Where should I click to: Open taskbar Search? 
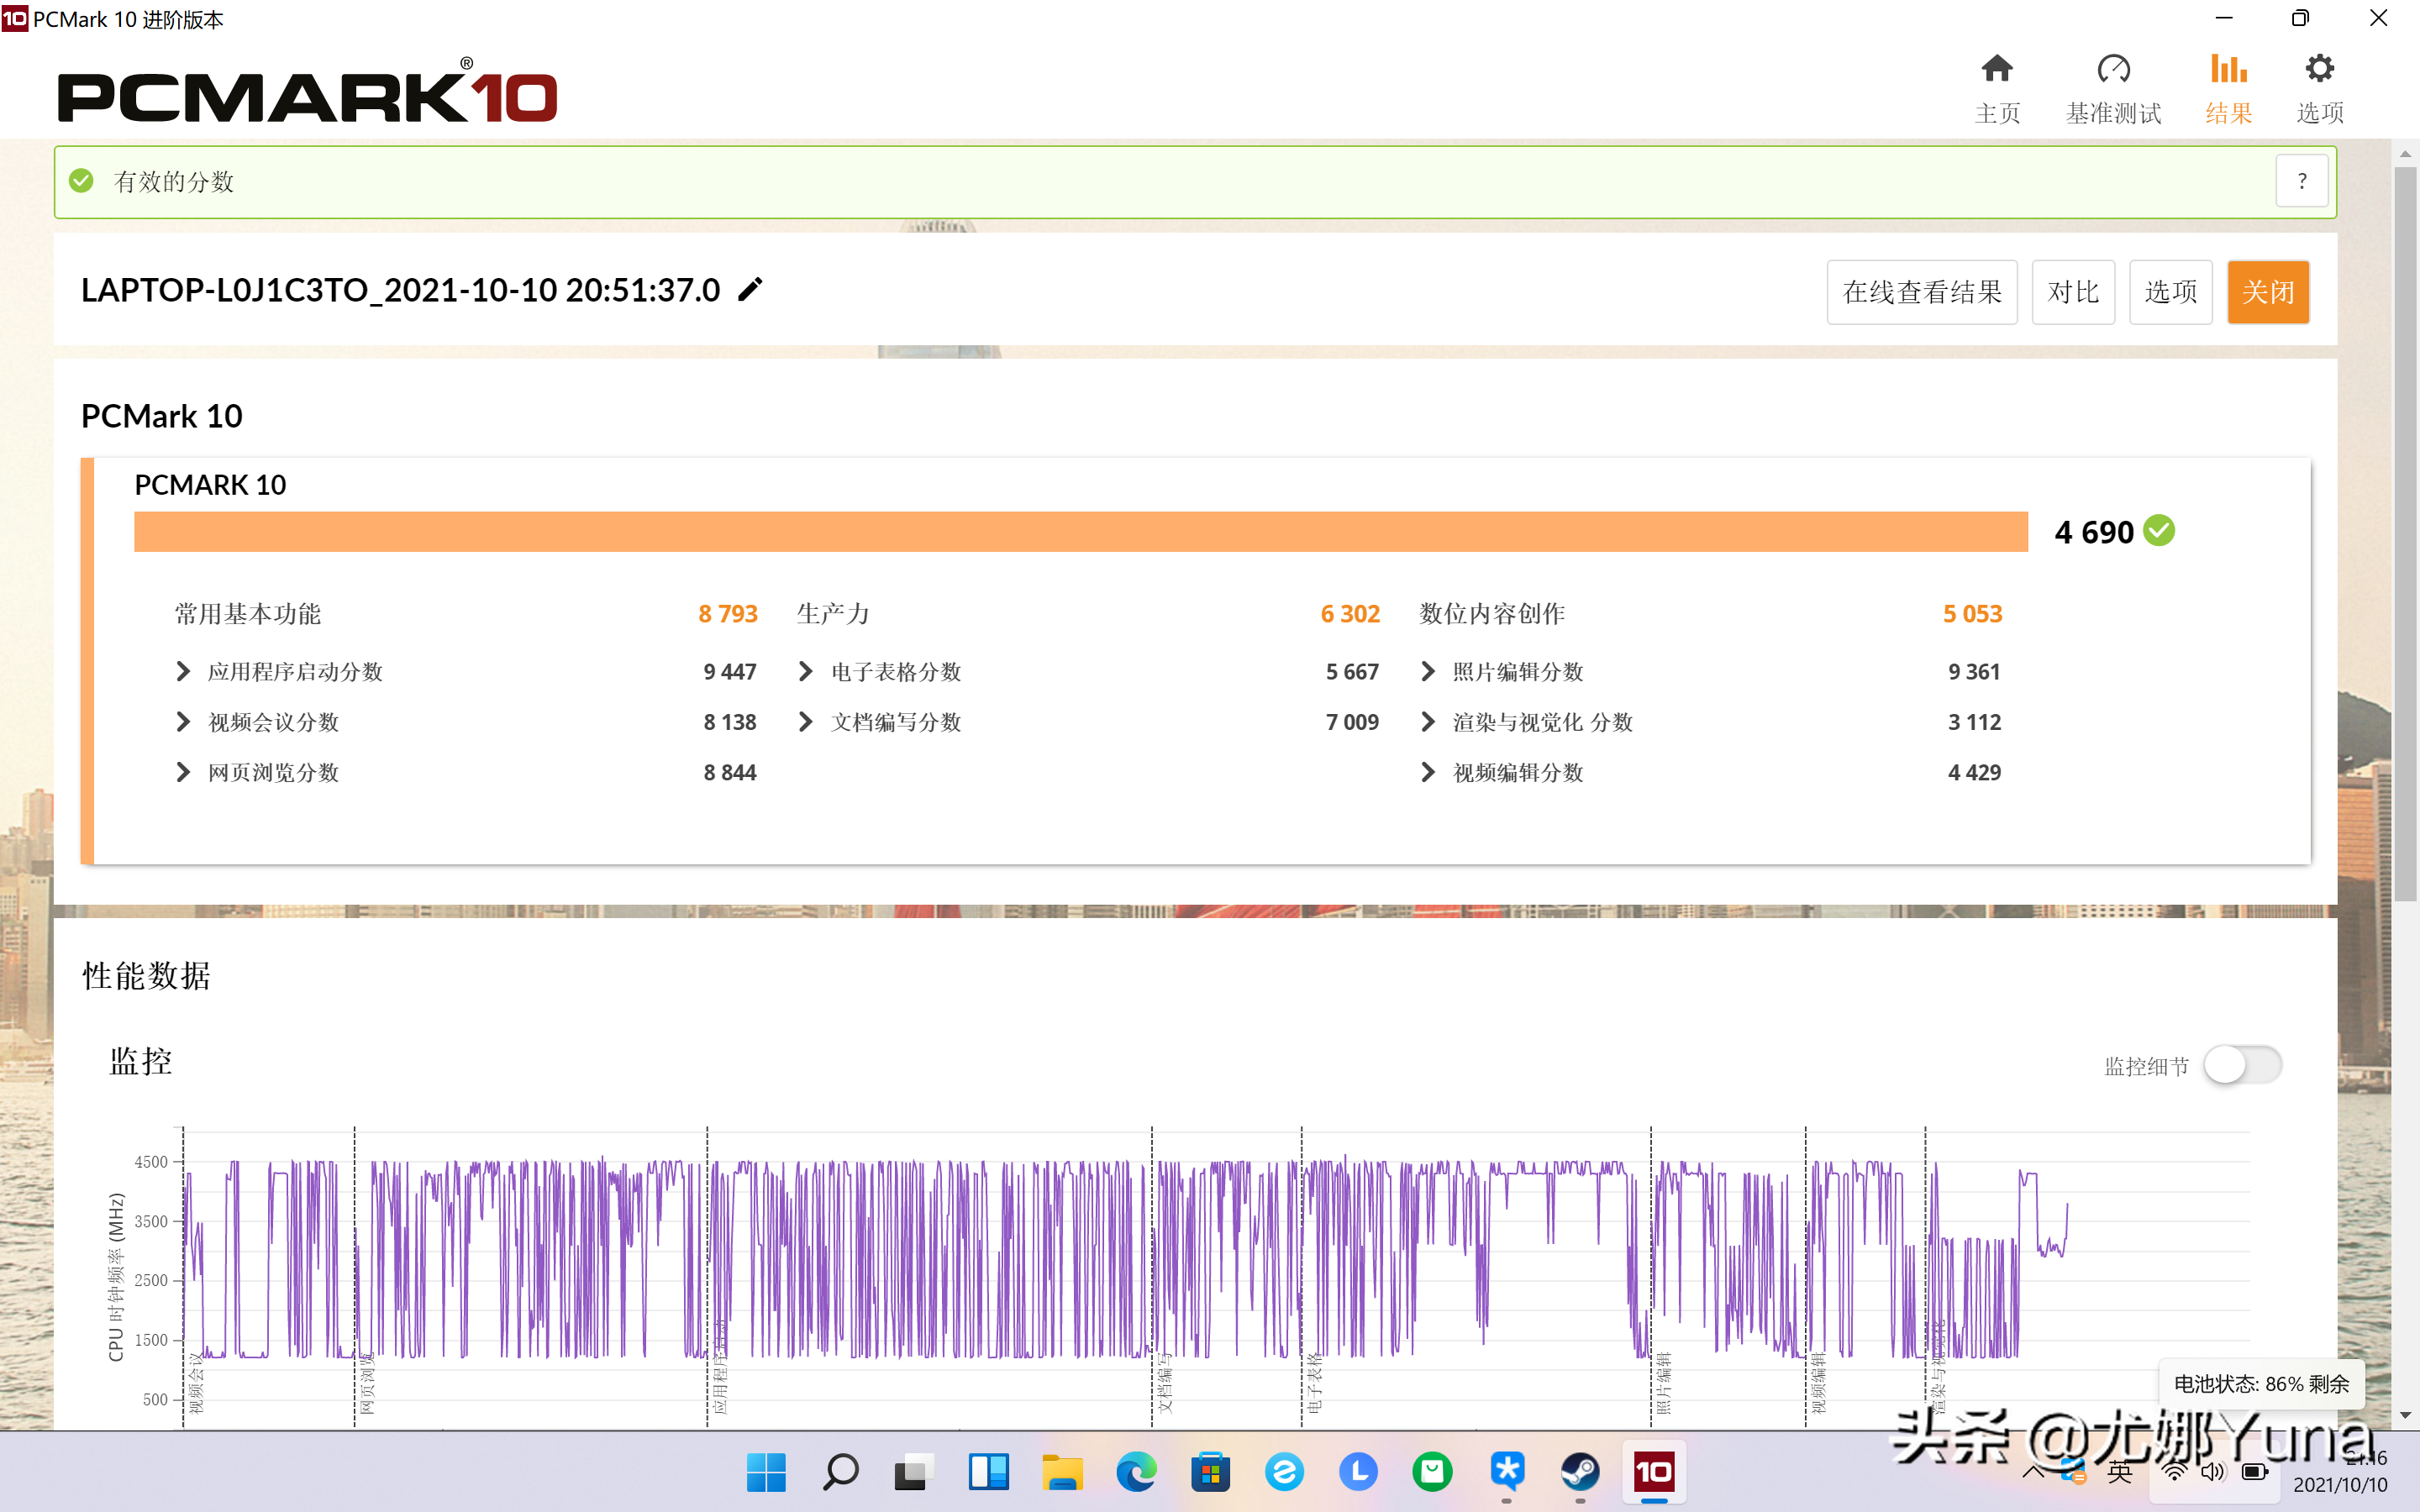pos(840,1471)
